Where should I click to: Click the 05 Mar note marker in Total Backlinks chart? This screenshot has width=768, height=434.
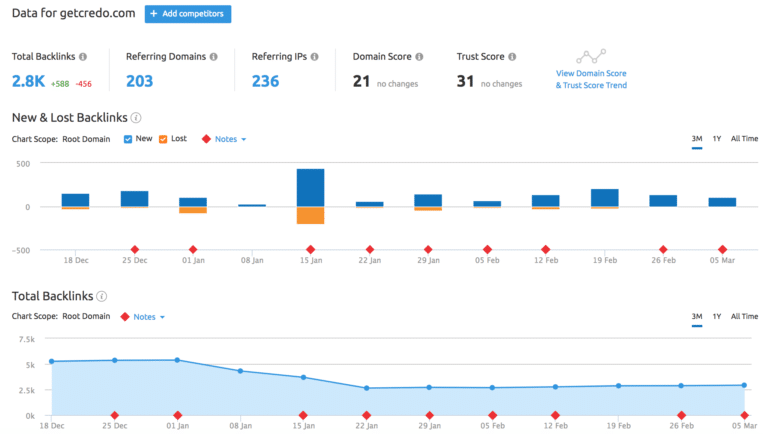[744, 415]
